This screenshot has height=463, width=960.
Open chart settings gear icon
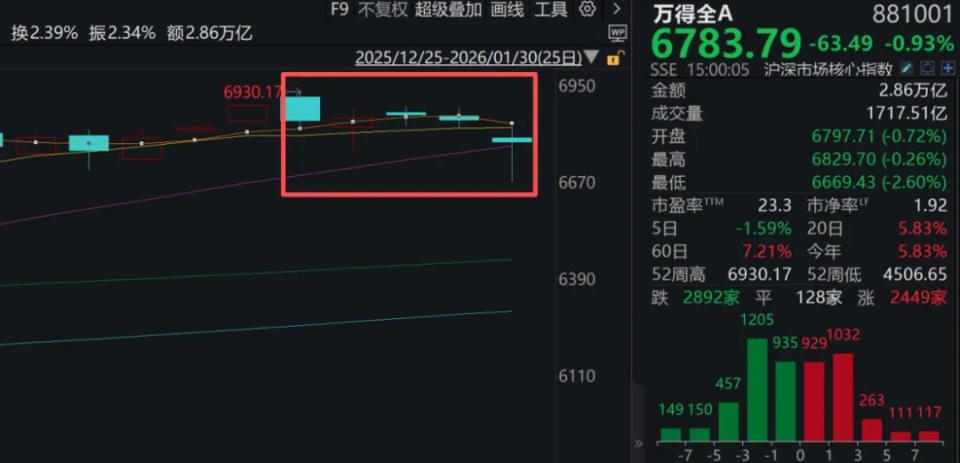[x=587, y=9]
